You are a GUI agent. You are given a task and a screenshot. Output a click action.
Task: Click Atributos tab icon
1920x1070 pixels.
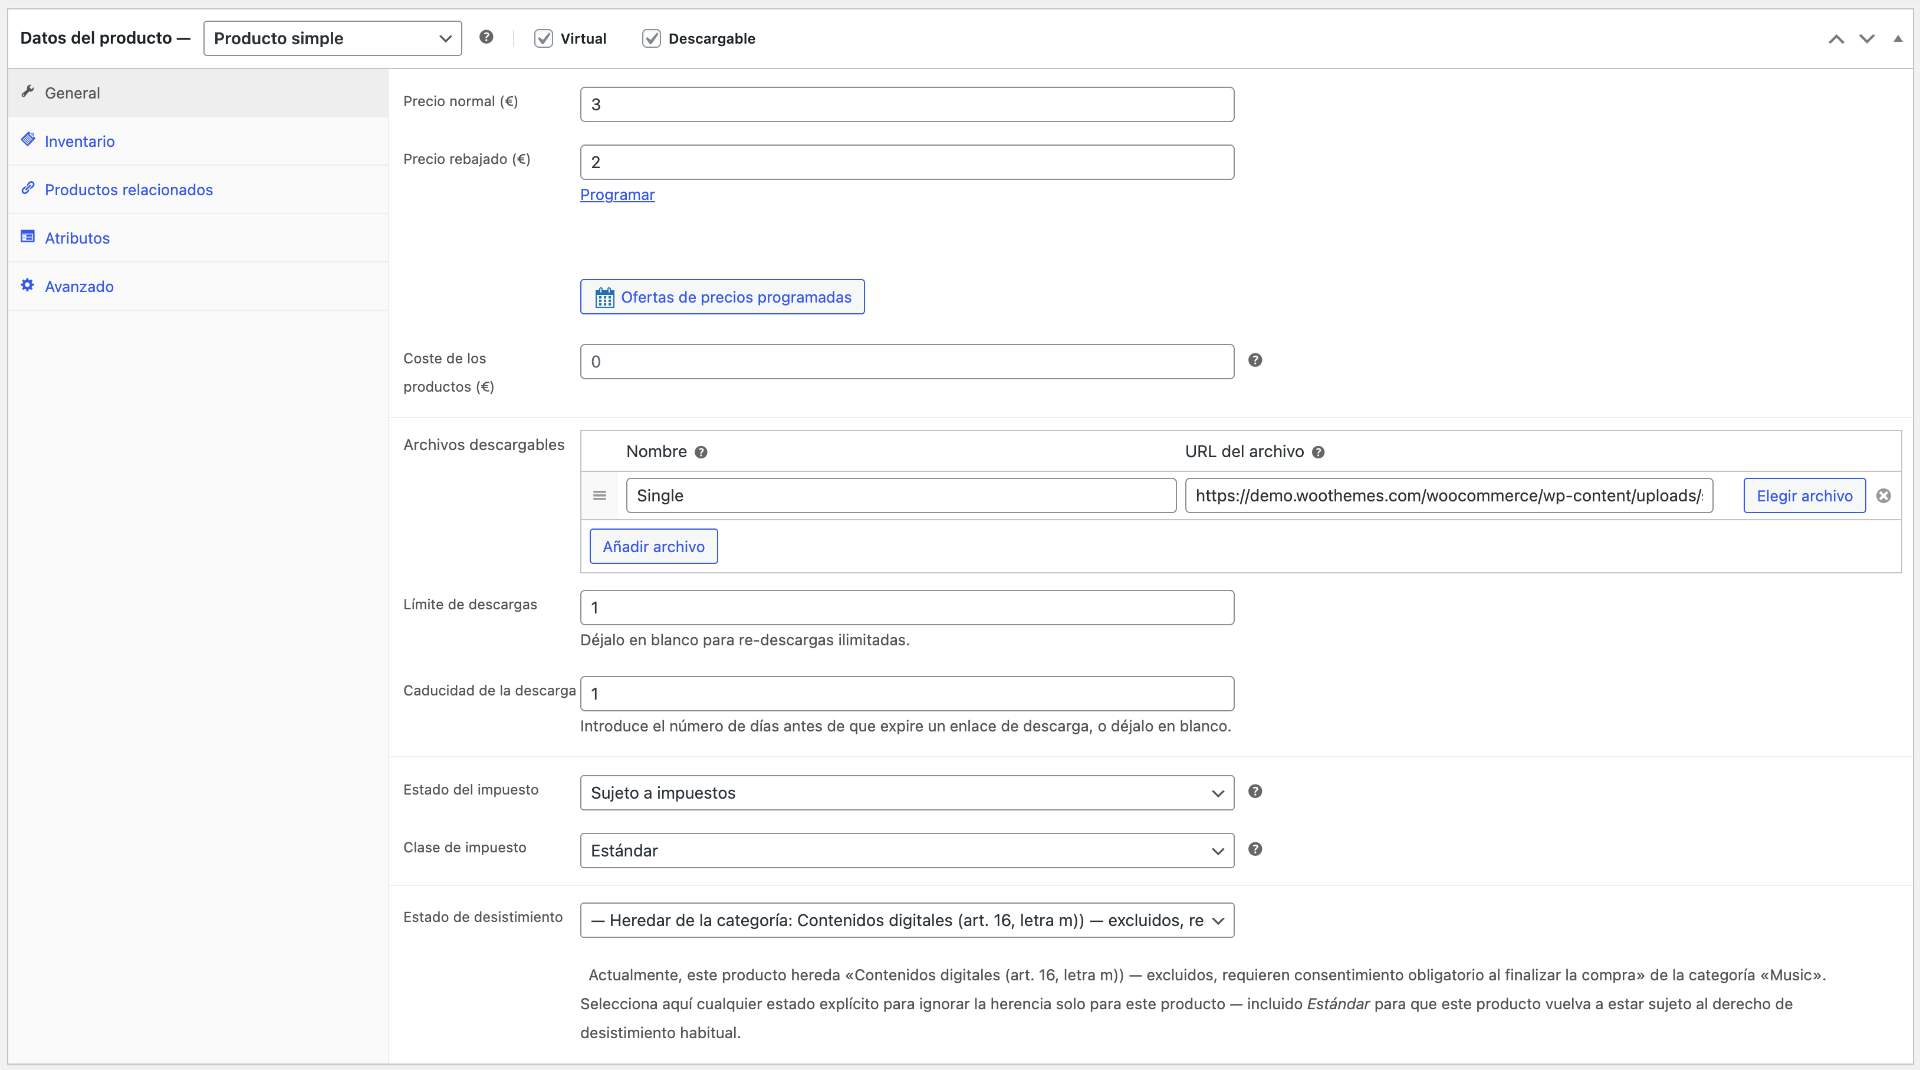tap(28, 237)
